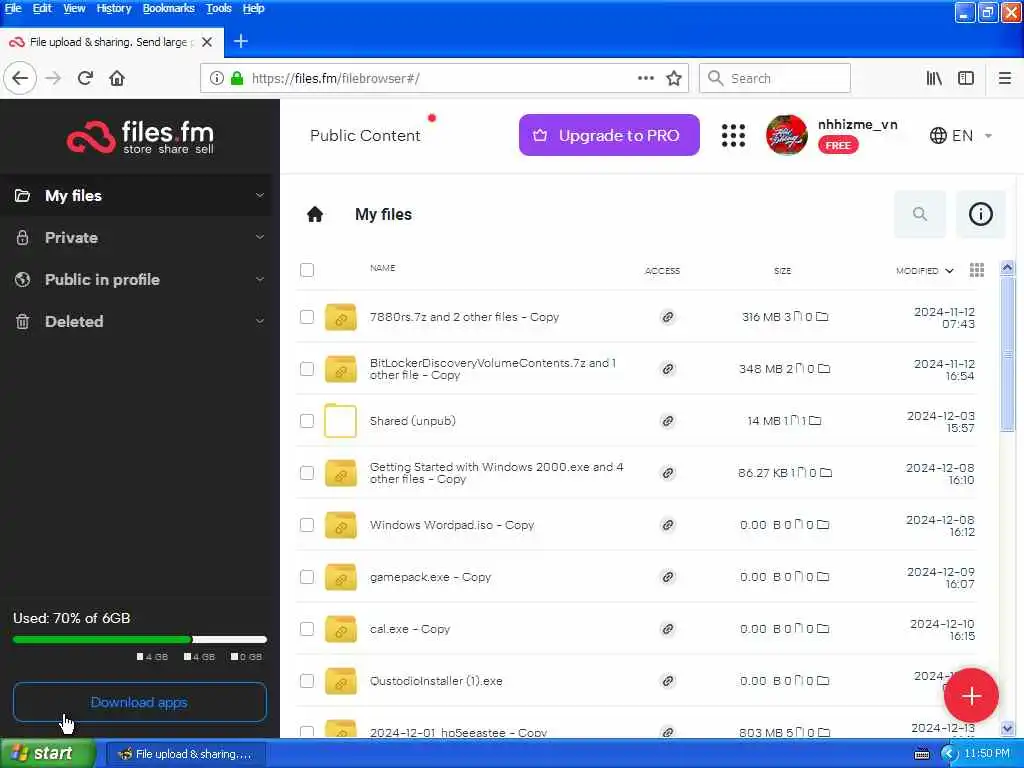Click access link icon for gamepack.exe - Copy
The width and height of the screenshot is (1024, 768).
[667, 577]
